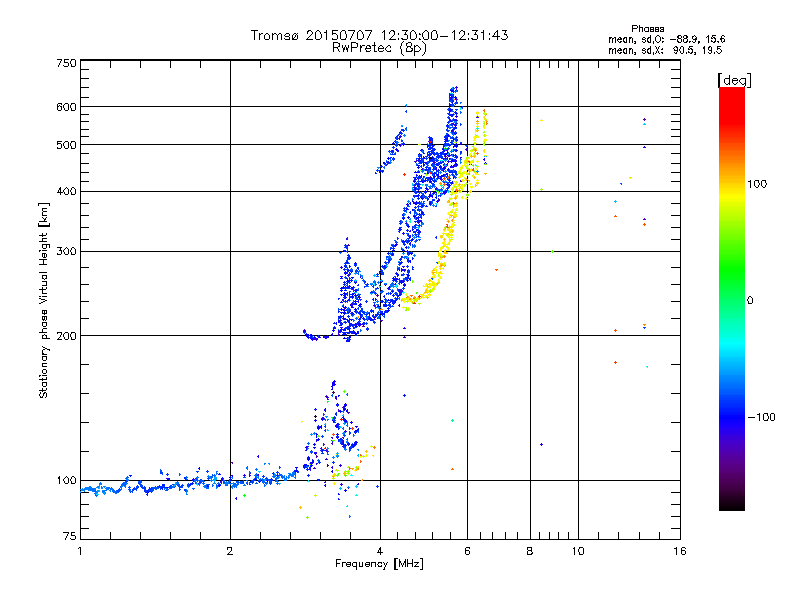Click the x-axis '16' tick label
The height and width of the screenshot is (600, 800).
tap(680, 551)
